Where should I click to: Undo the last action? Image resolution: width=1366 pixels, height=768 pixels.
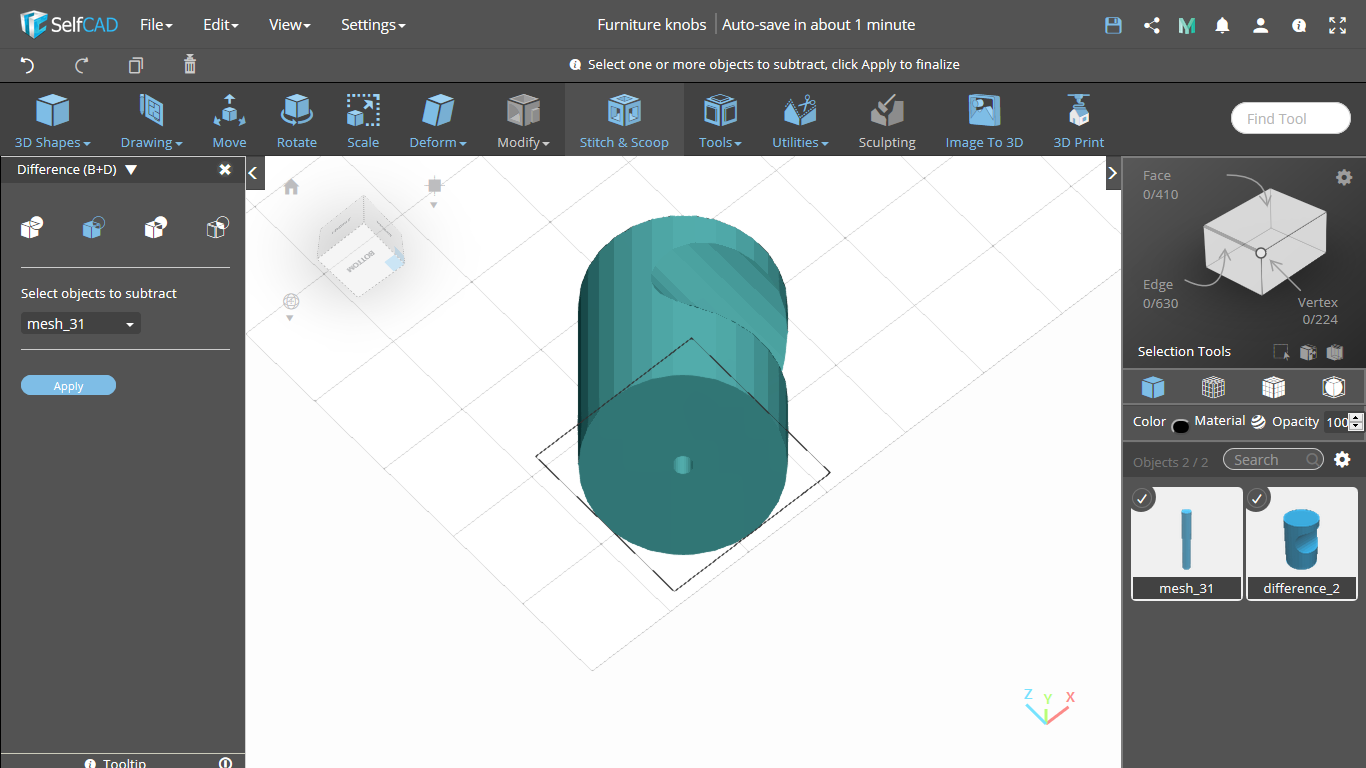click(x=27, y=65)
